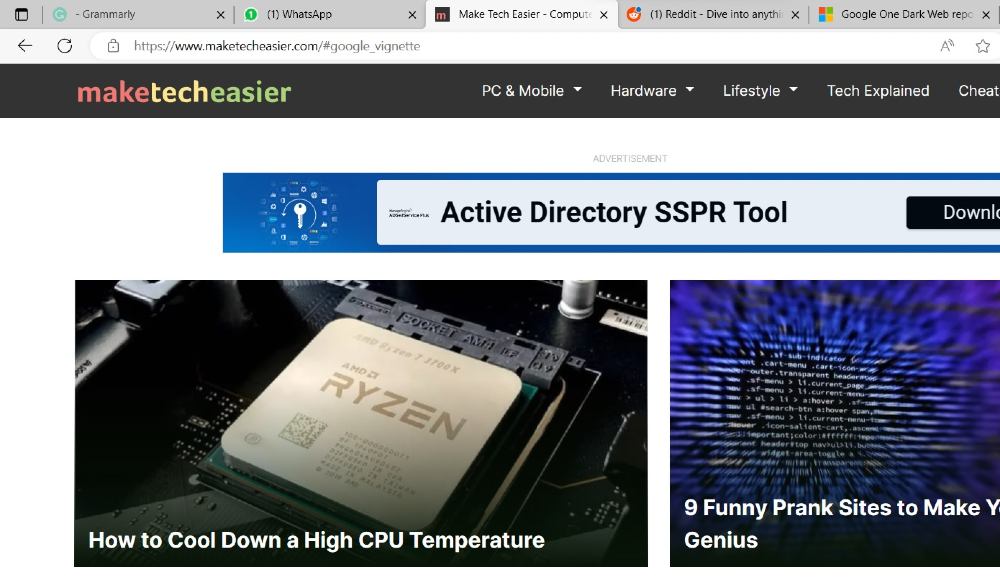Click the key icon in advertisement banner
The width and height of the screenshot is (1000, 579).
299,213
